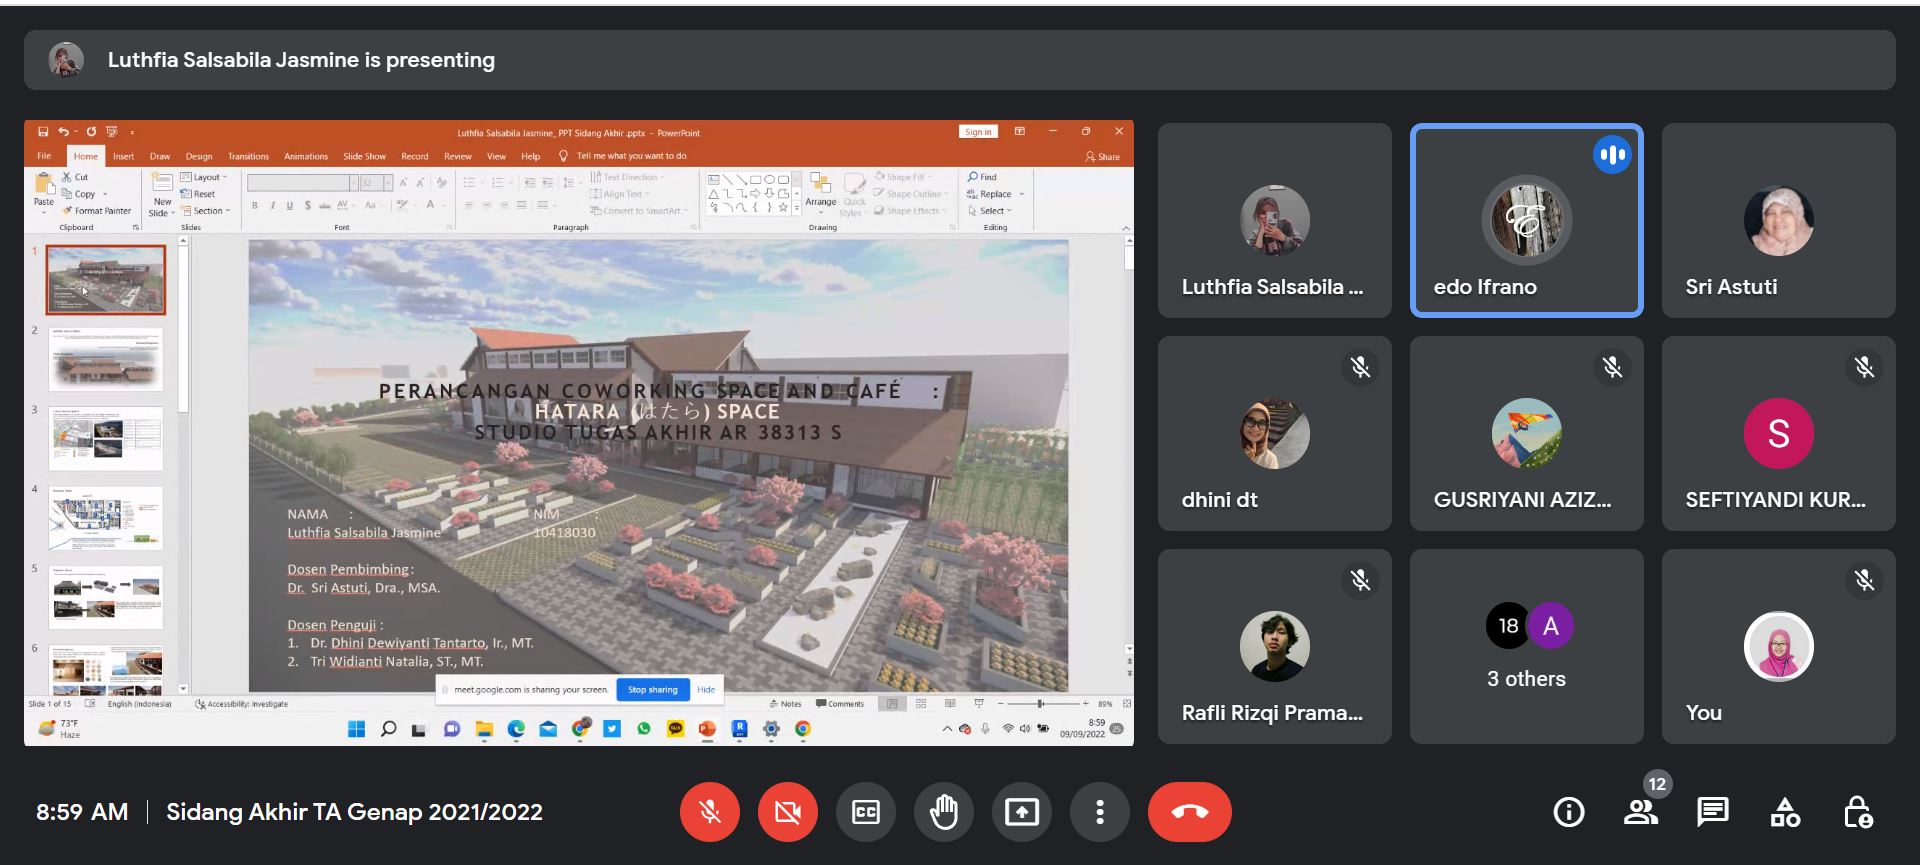This screenshot has width=1920, height=865.
Task: Open the Activities panel
Action: (x=1785, y=812)
